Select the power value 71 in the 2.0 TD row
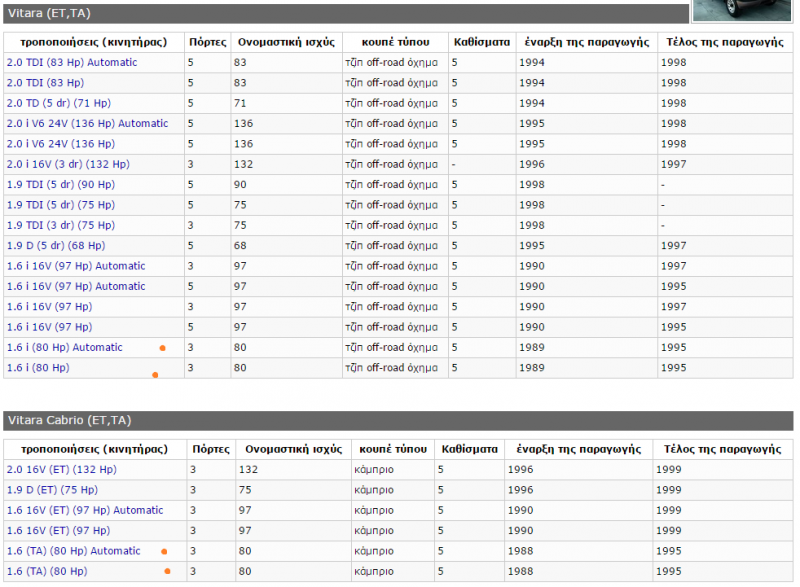 click(x=240, y=104)
